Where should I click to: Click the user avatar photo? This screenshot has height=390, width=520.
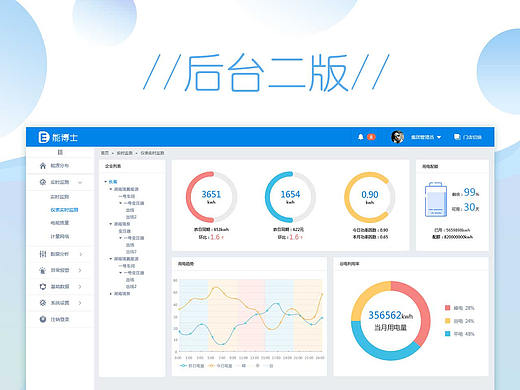click(397, 137)
